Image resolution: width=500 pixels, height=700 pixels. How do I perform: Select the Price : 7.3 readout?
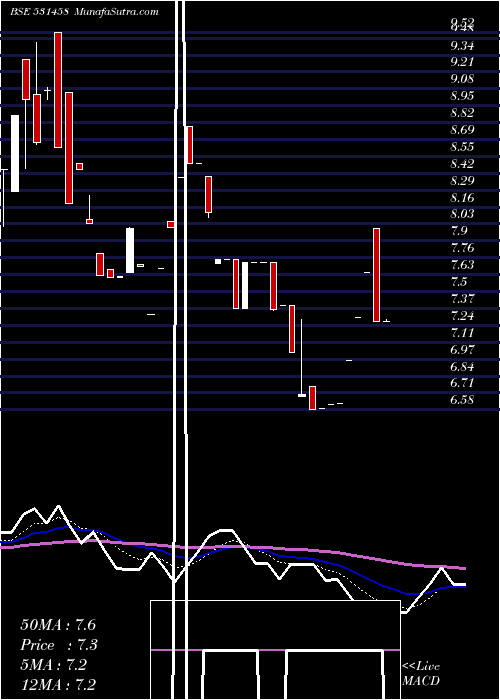tap(59, 645)
